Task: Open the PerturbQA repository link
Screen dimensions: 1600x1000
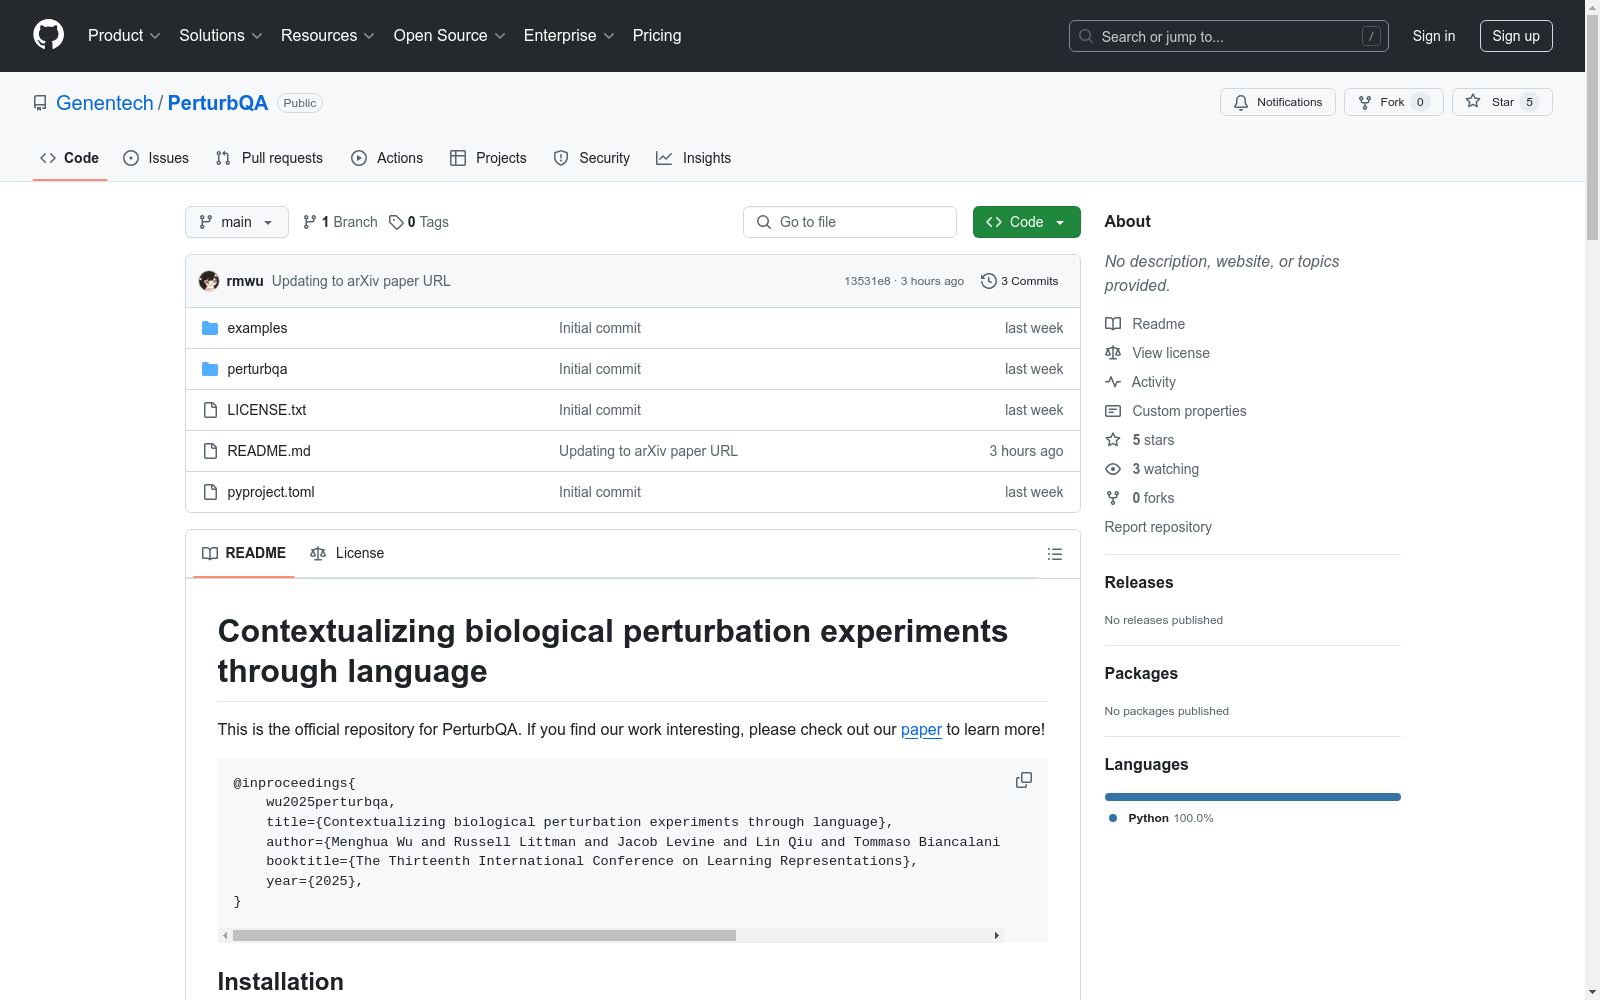Action: [x=218, y=103]
